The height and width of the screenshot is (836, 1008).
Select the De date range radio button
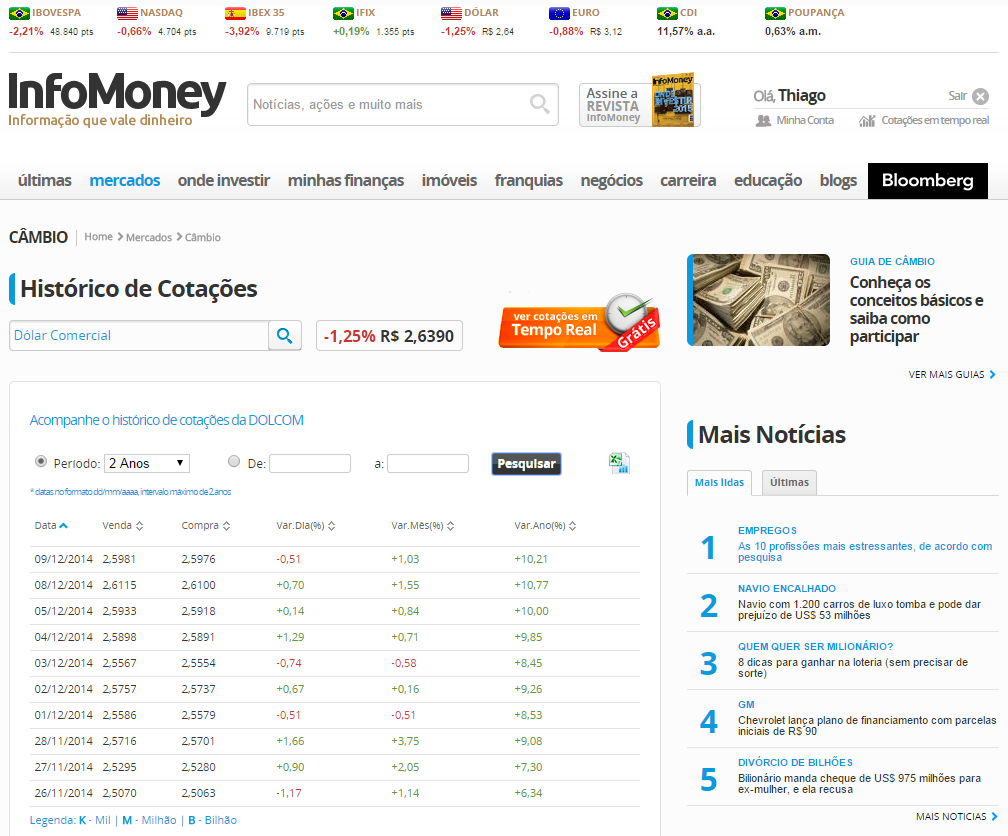[x=234, y=461]
